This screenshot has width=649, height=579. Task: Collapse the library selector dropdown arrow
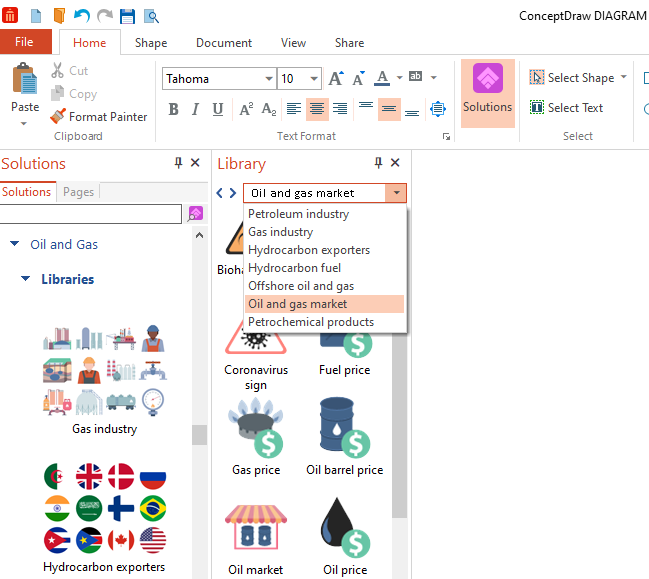point(396,193)
